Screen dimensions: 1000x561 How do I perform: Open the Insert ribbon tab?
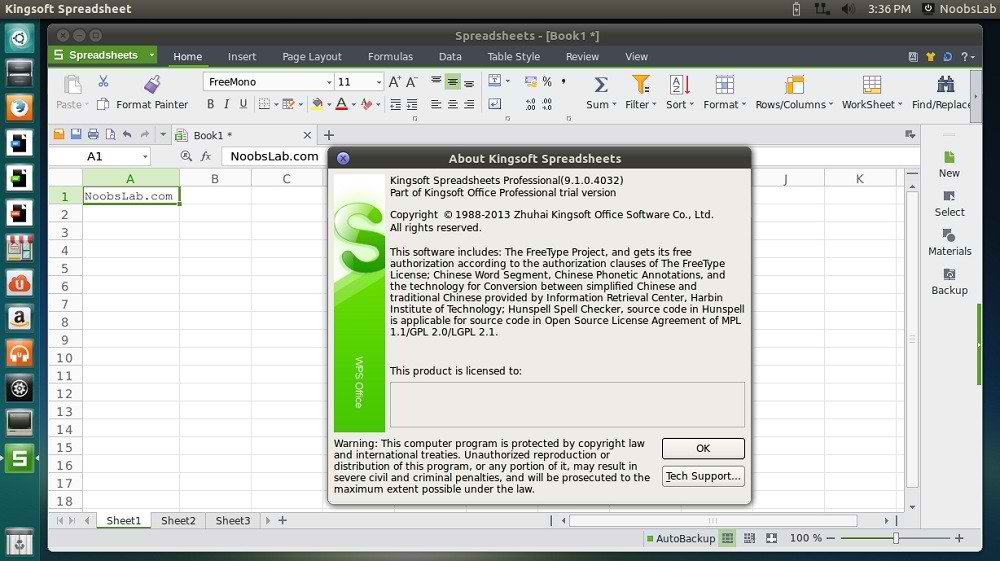tap(242, 56)
